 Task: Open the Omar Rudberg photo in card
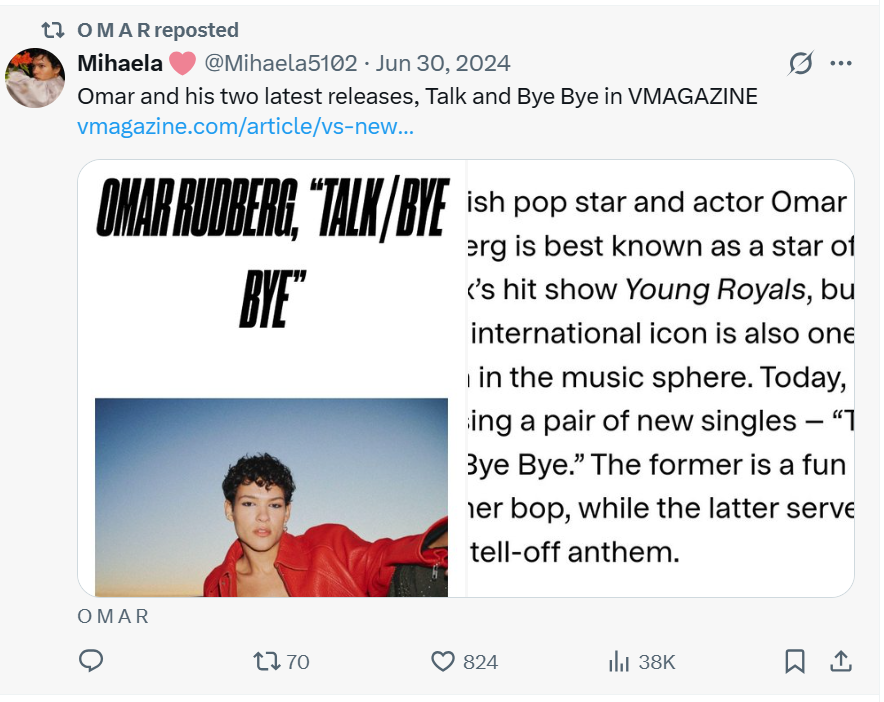coord(271,497)
